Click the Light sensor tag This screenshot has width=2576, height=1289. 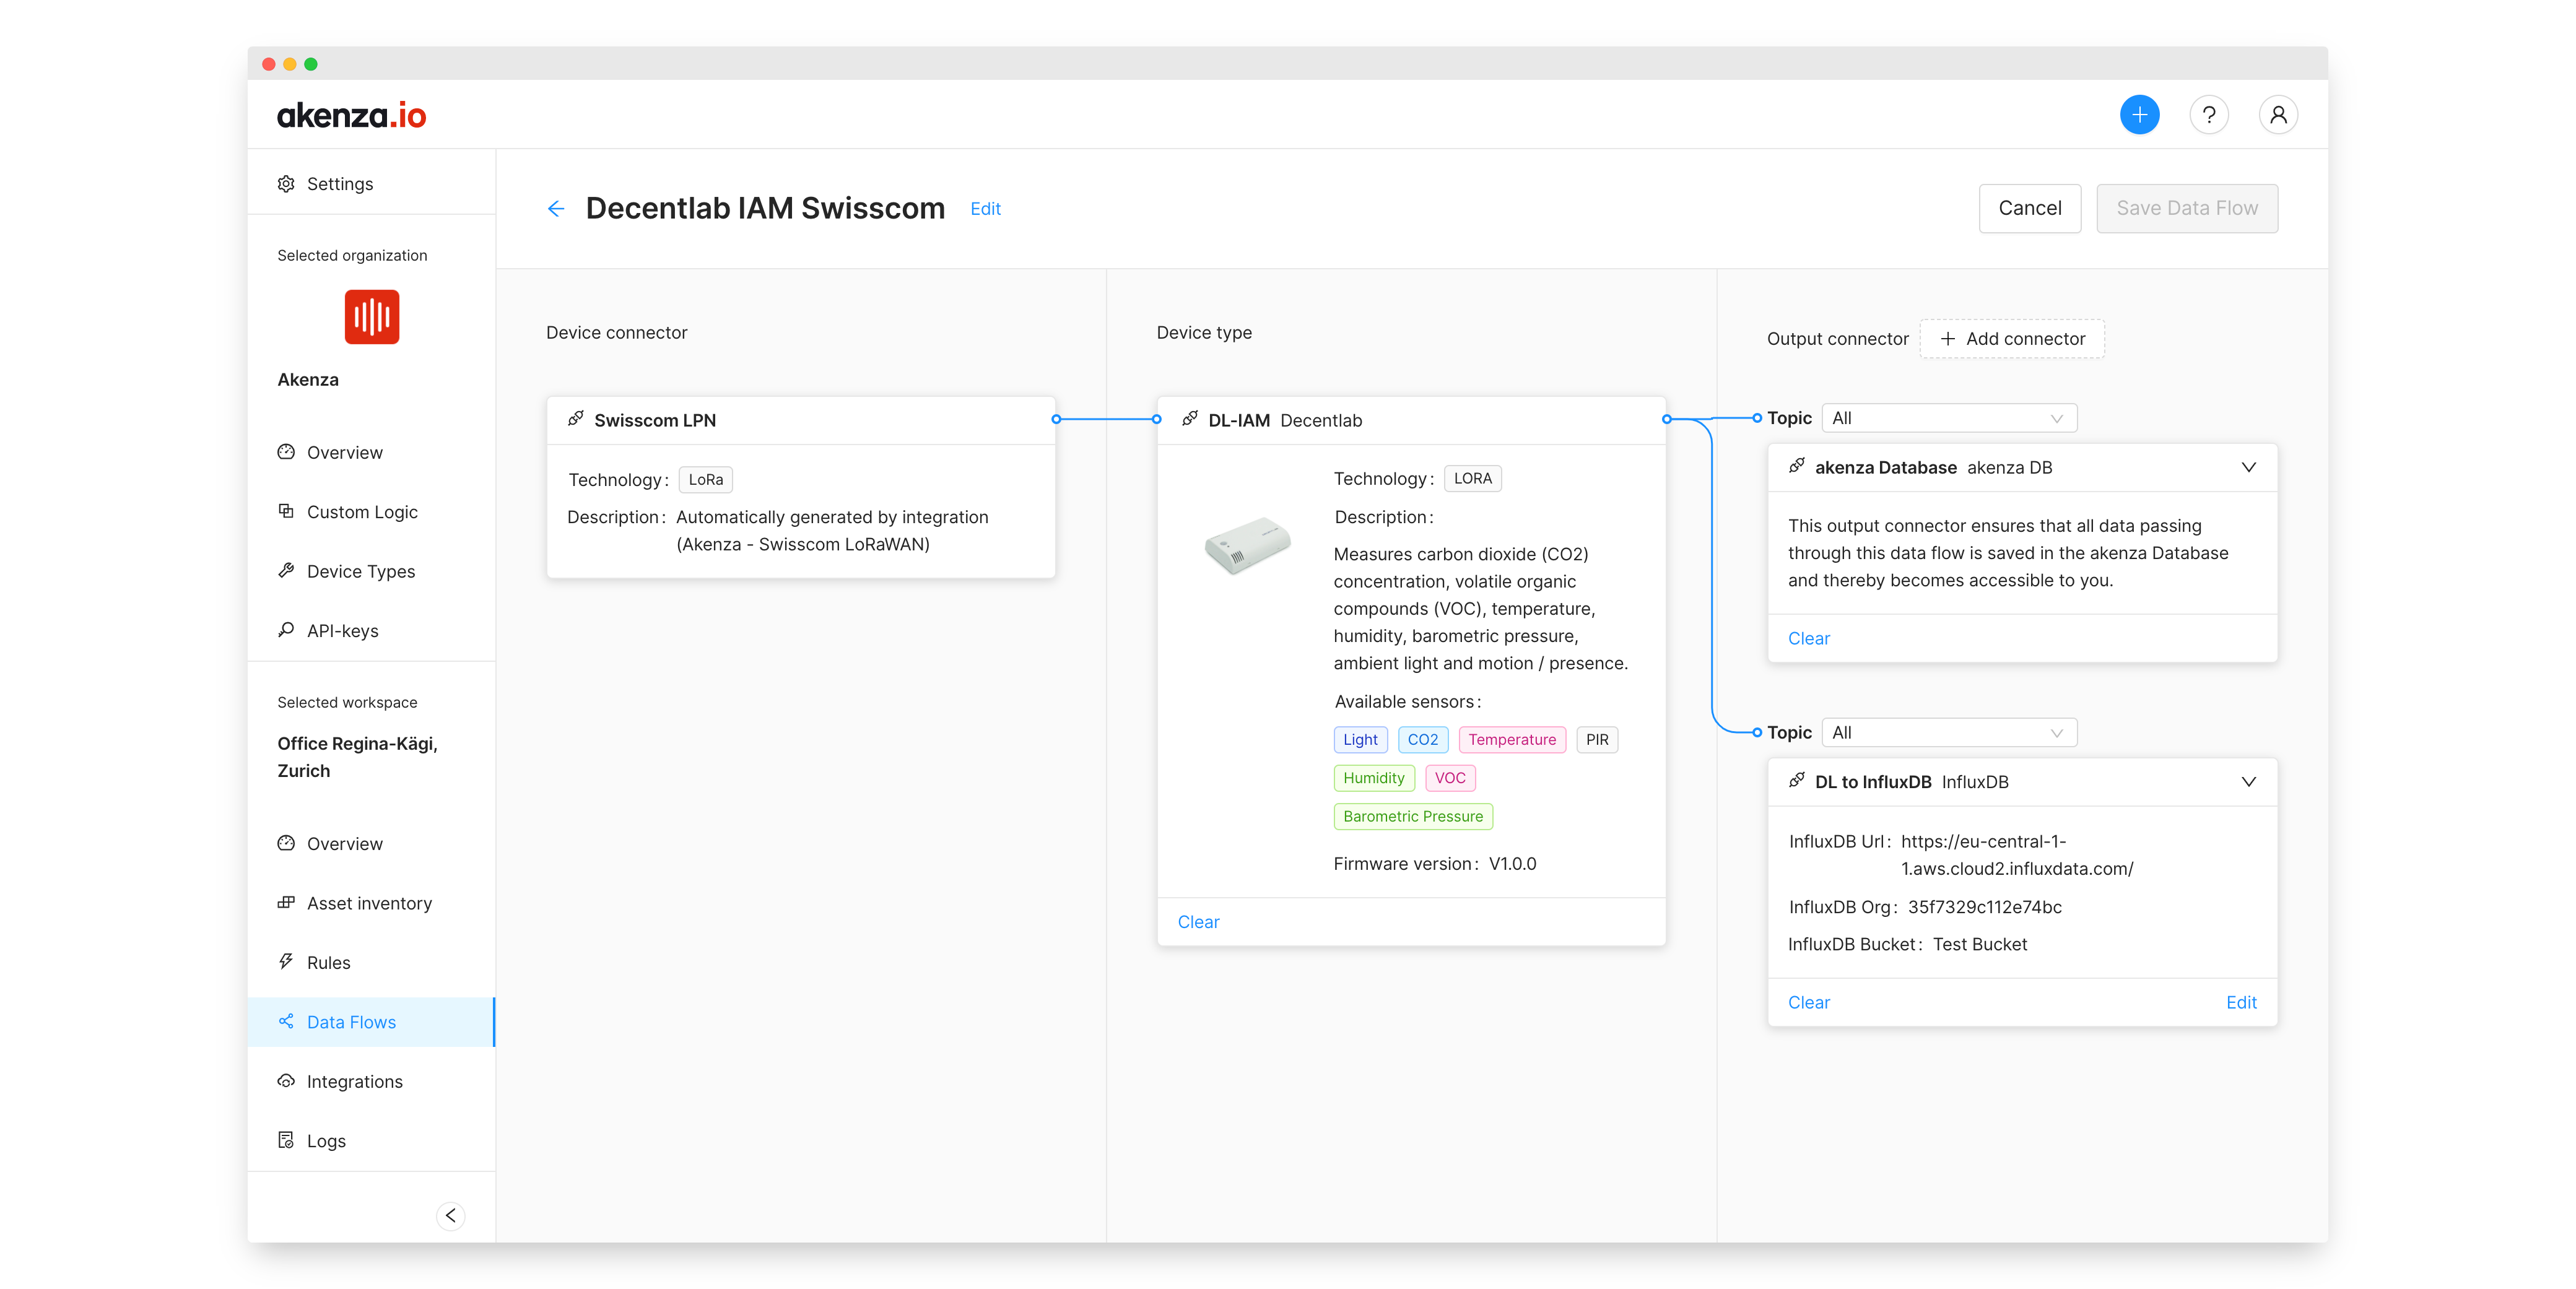pyautogui.click(x=1360, y=740)
